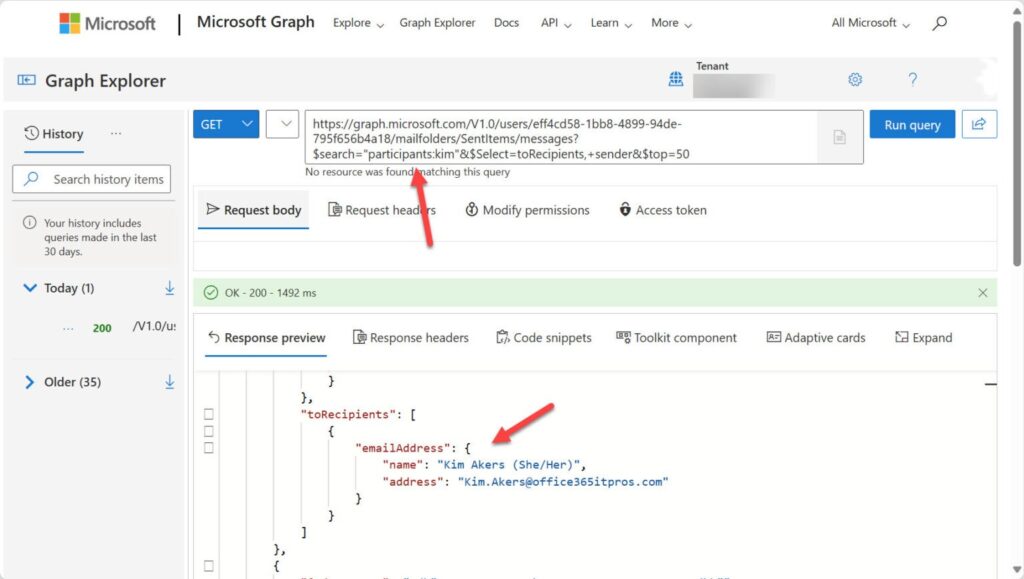Viewport: 1024px width, 579px height.
Task: Select the History tab in the sidebar
Action: [54, 134]
